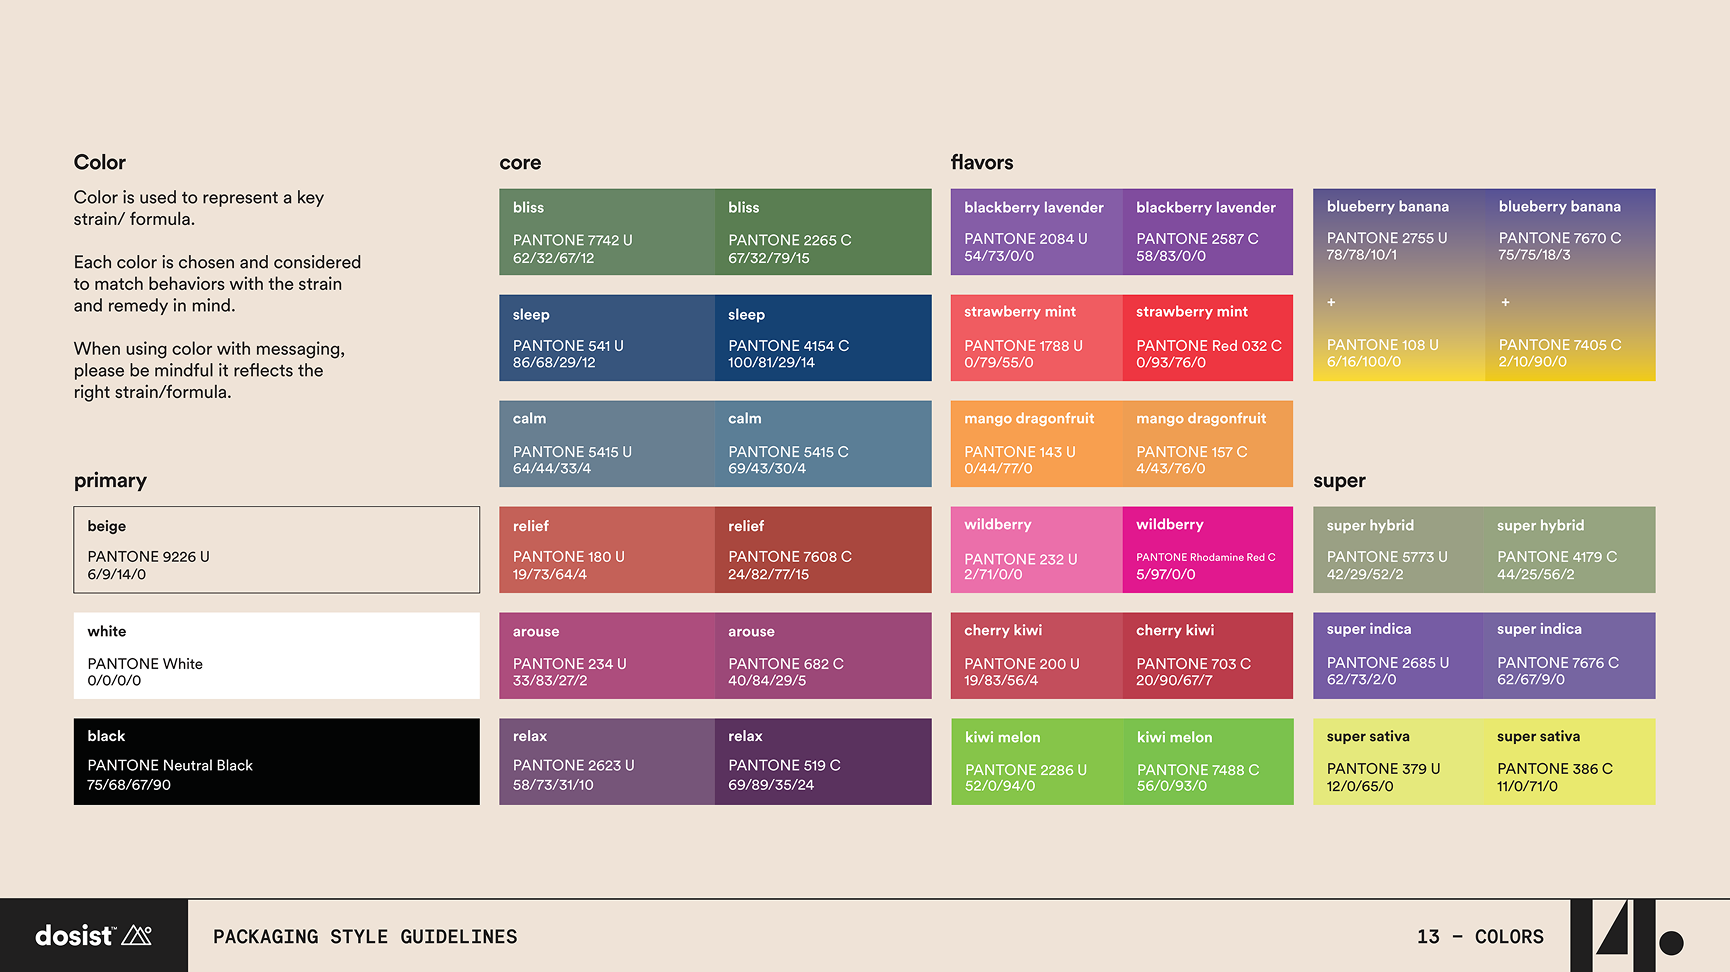Click the "flavors" section heading
The width and height of the screenshot is (1730, 972).
pos(982,162)
